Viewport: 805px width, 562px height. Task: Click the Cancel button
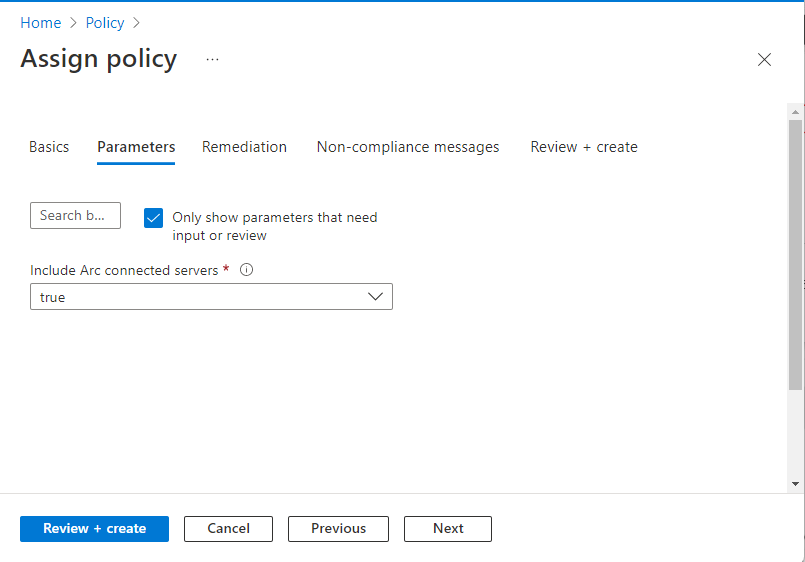pyautogui.click(x=228, y=529)
